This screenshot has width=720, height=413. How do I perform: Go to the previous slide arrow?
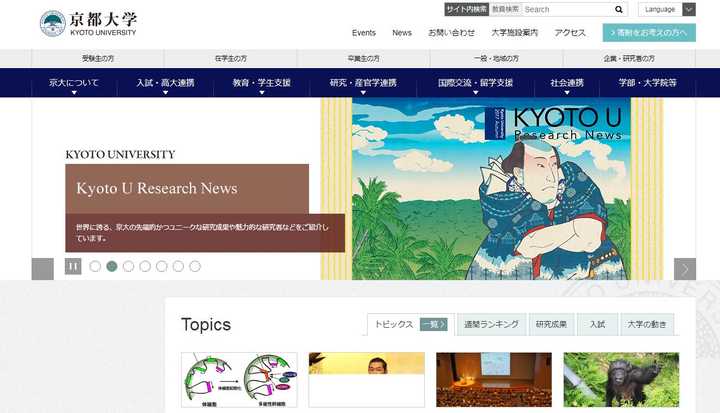coord(43,269)
